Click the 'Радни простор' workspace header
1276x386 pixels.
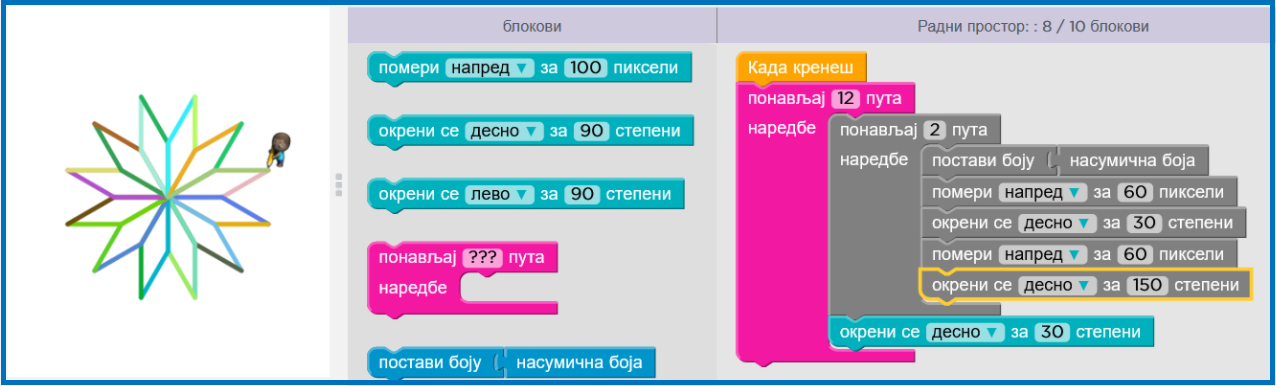pos(1033,26)
